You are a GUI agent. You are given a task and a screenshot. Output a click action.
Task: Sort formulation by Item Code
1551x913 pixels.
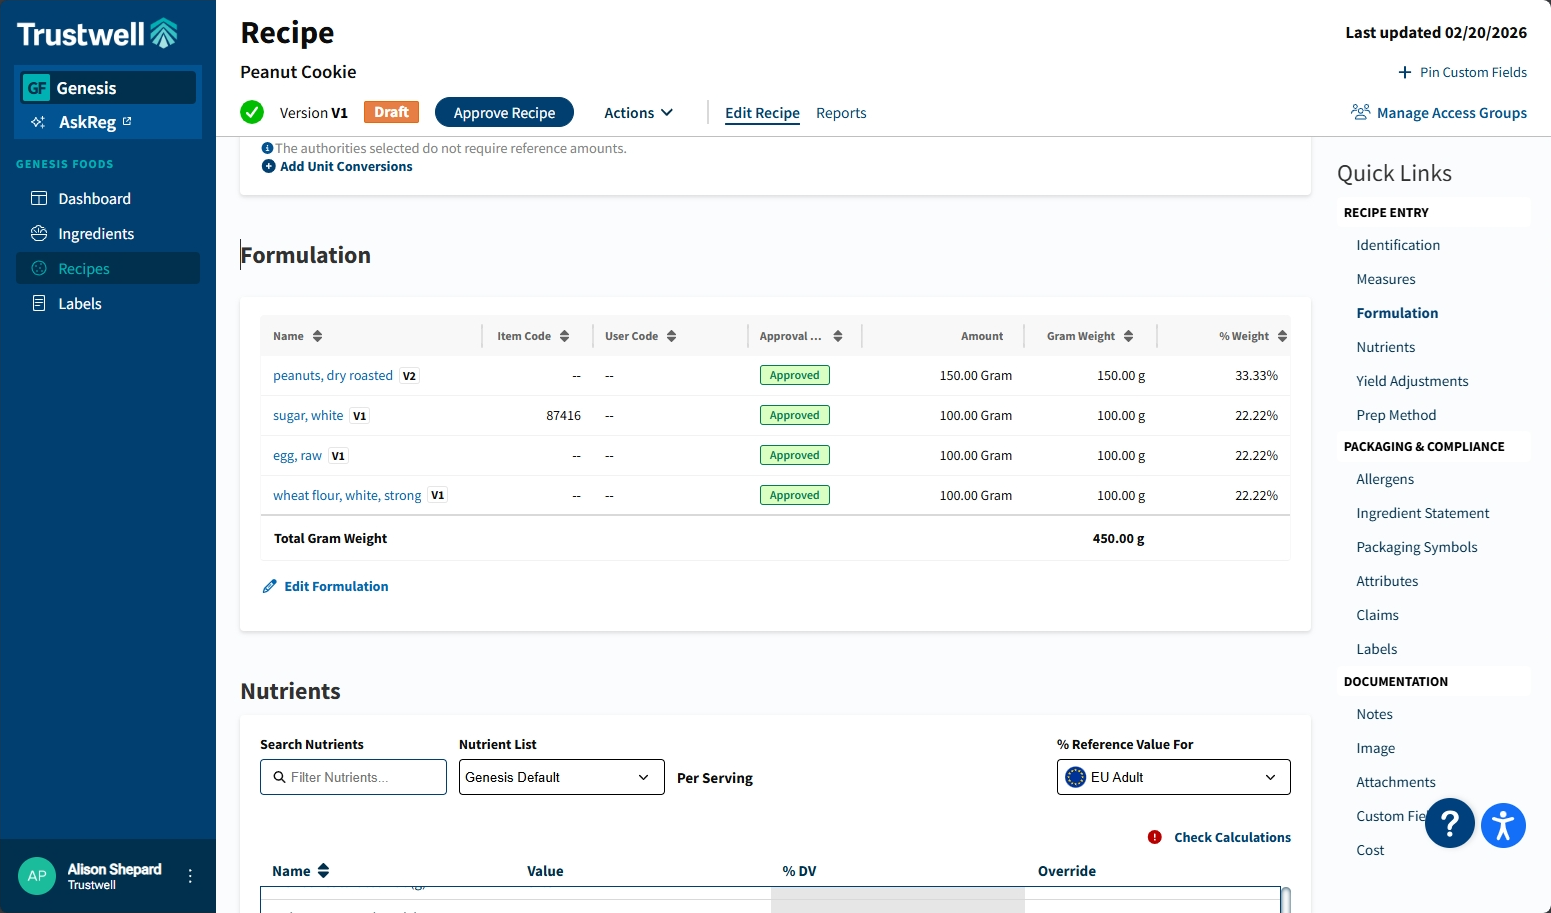564,336
